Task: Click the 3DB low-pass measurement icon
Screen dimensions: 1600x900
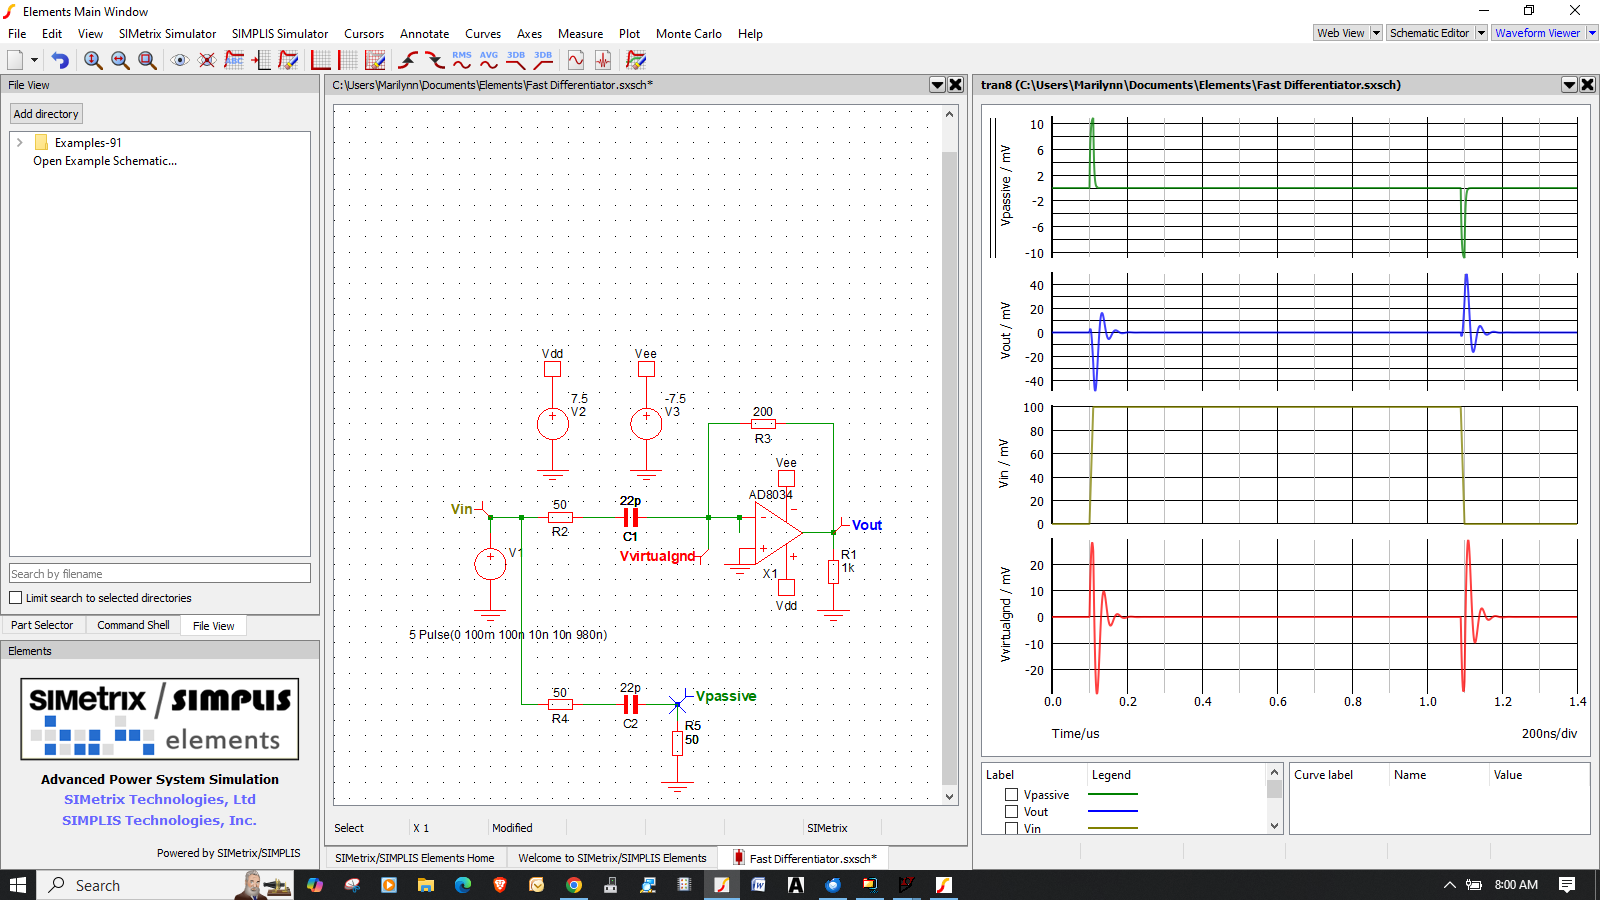Action: [516, 60]
